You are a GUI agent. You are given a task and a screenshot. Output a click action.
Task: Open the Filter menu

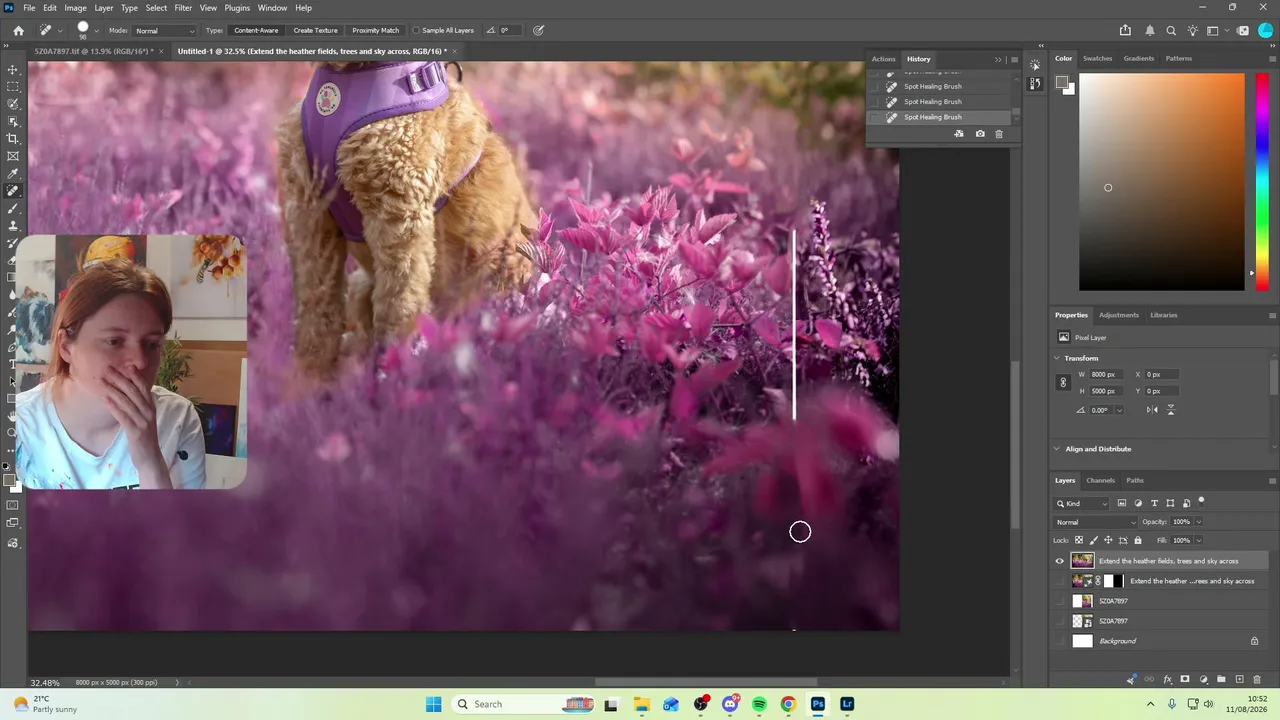point(183,8)
